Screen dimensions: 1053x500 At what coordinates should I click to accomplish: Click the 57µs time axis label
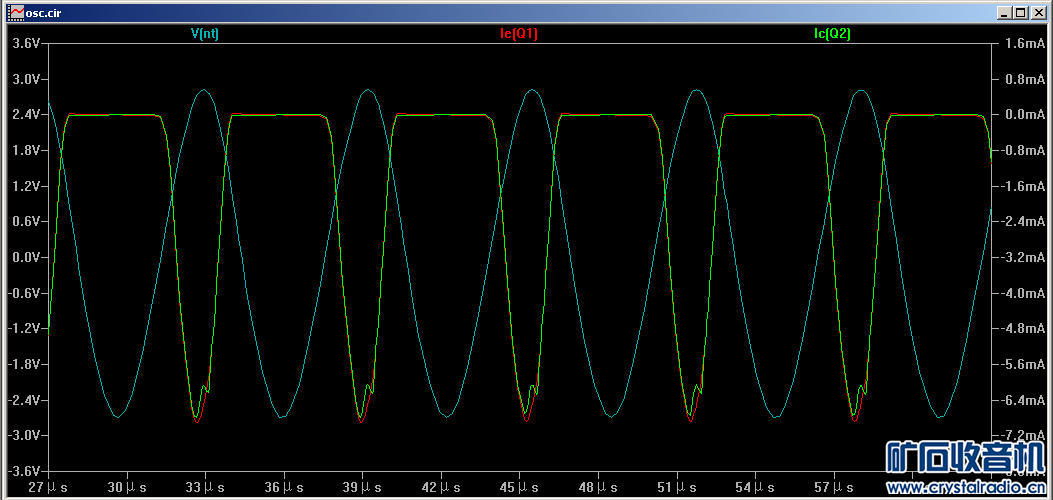834,486
